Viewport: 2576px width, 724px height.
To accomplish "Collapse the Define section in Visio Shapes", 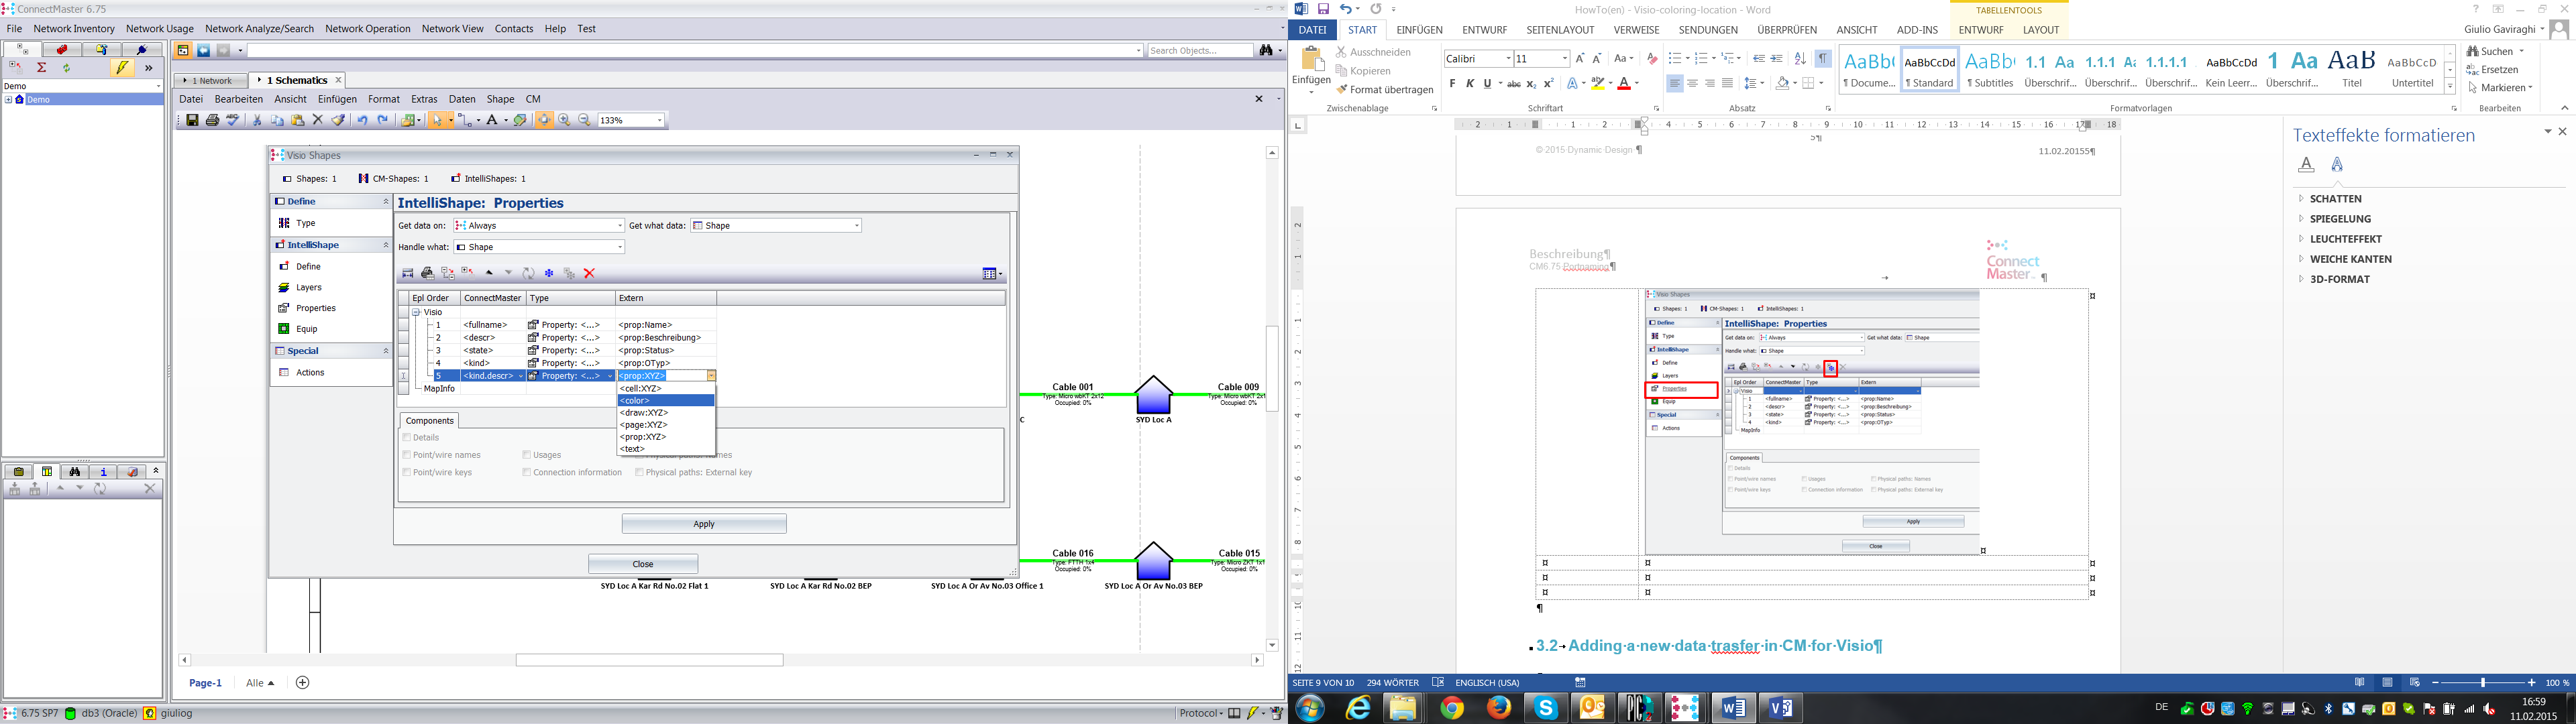I will pos(386,202).
